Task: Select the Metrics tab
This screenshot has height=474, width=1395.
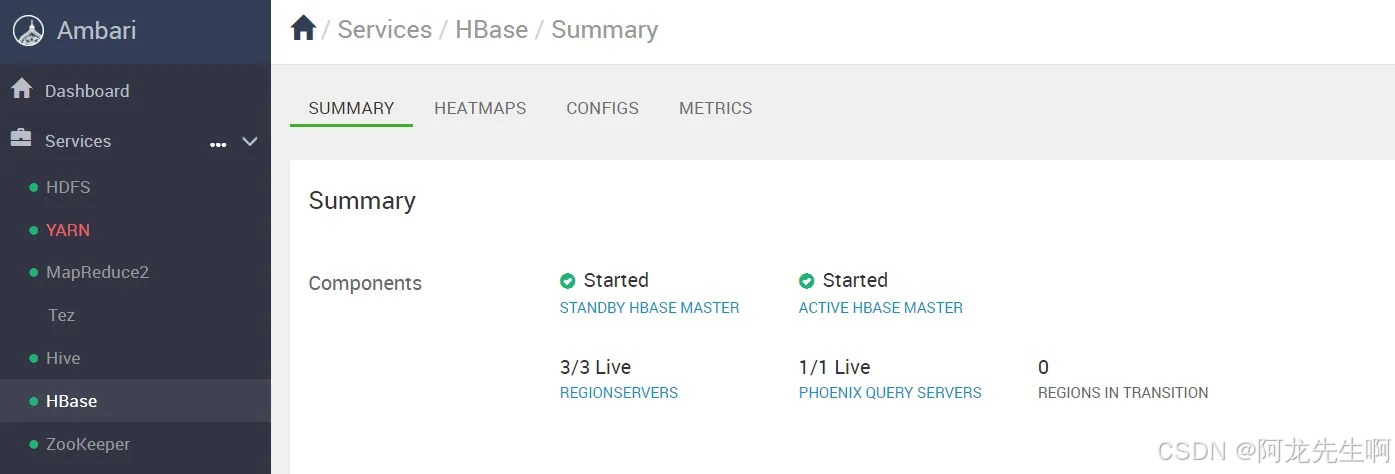Action: tap(715, 108)
